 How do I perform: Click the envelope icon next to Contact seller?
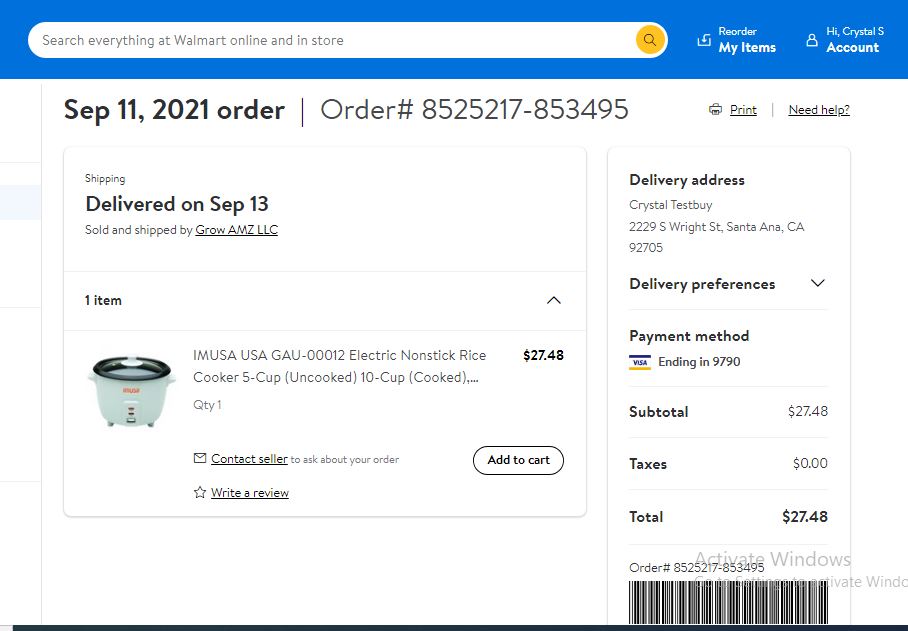pyautogui.click(x=200, y=458)
